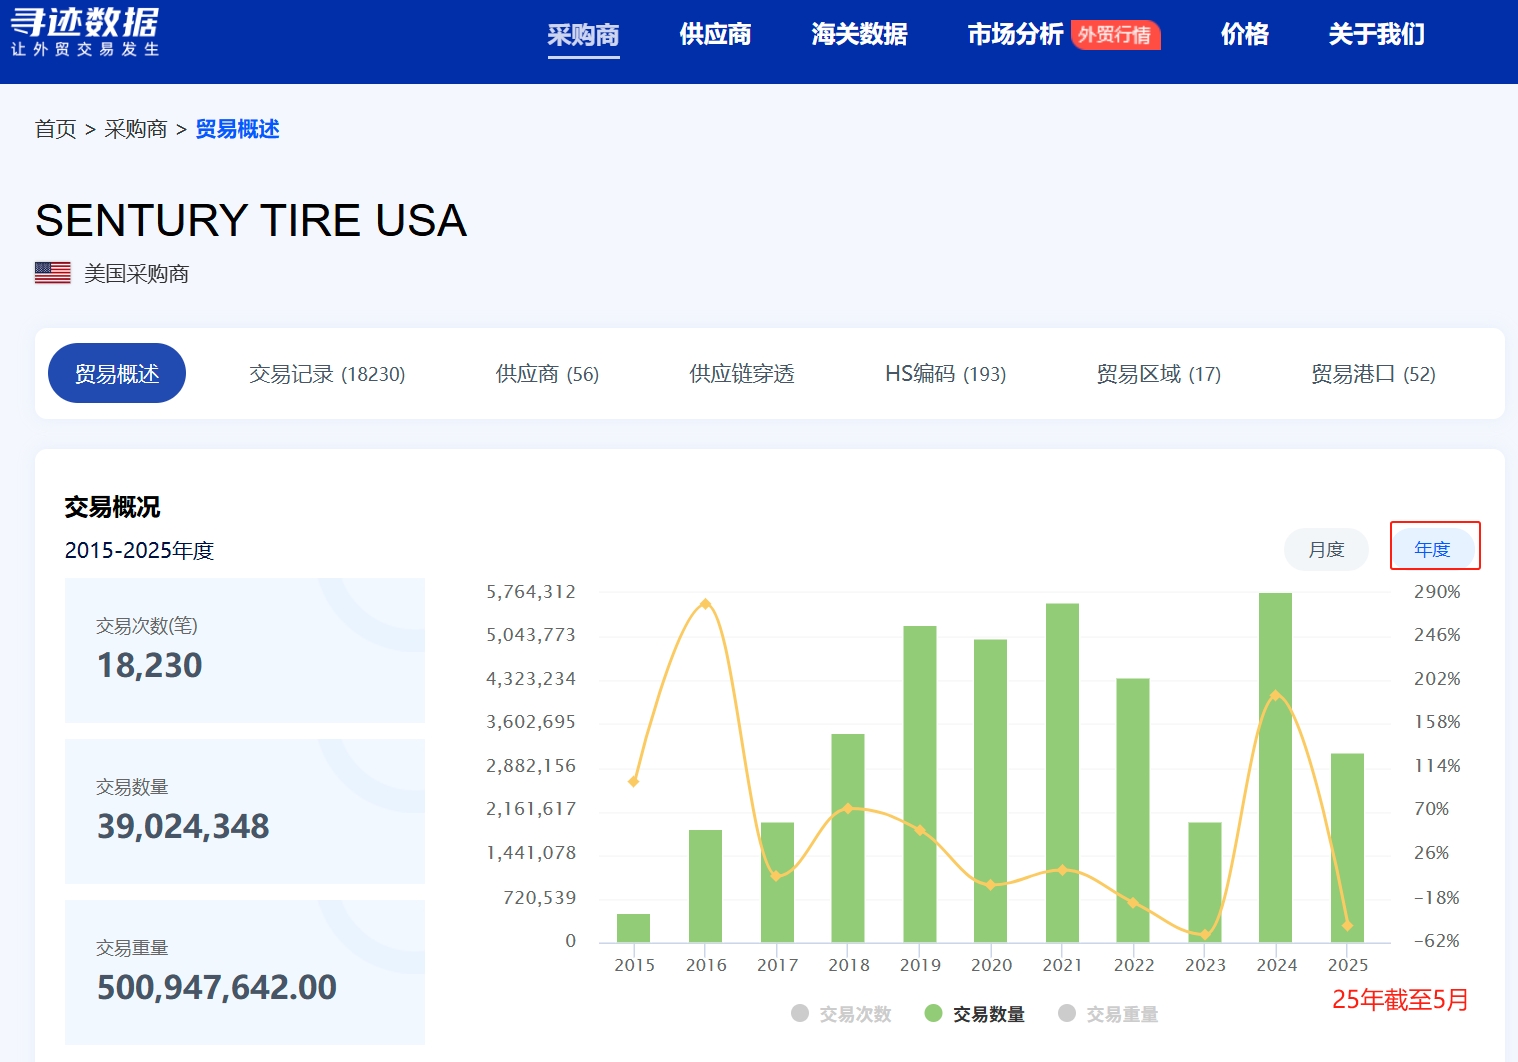Open the 贸易港口 (52) tab
Viewport: 1518px width, 1062px height.
pos(1373,374)
